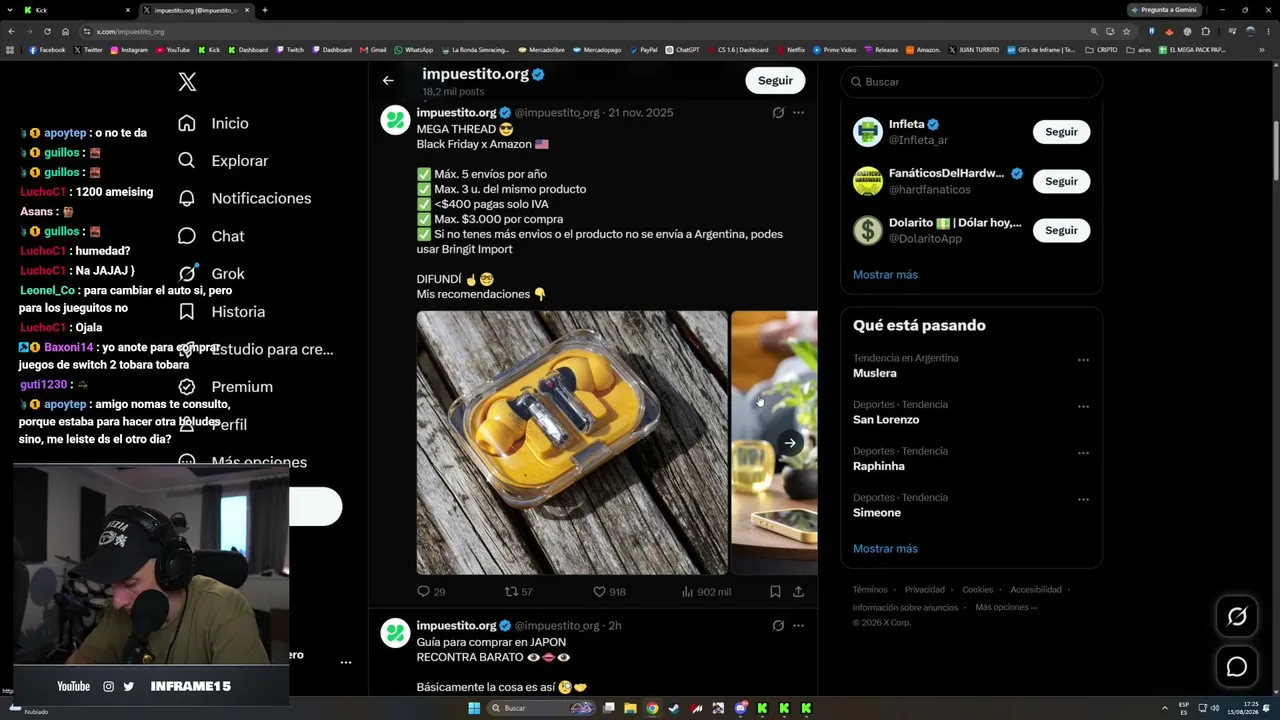Open YouTube bookmark in bookmarks bar
Screen dimensions: 1280x720
(x=173, y=50)
